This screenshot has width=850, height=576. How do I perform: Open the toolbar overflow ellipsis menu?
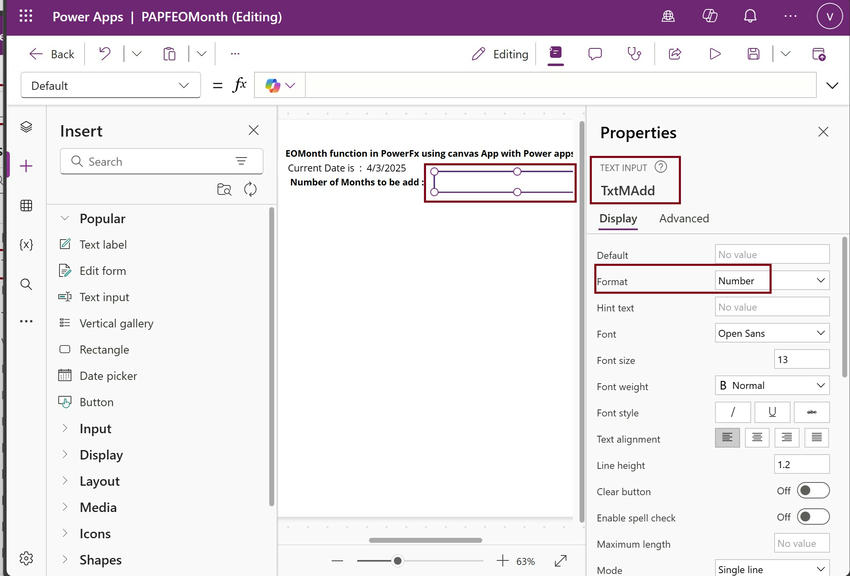(235, 54)
